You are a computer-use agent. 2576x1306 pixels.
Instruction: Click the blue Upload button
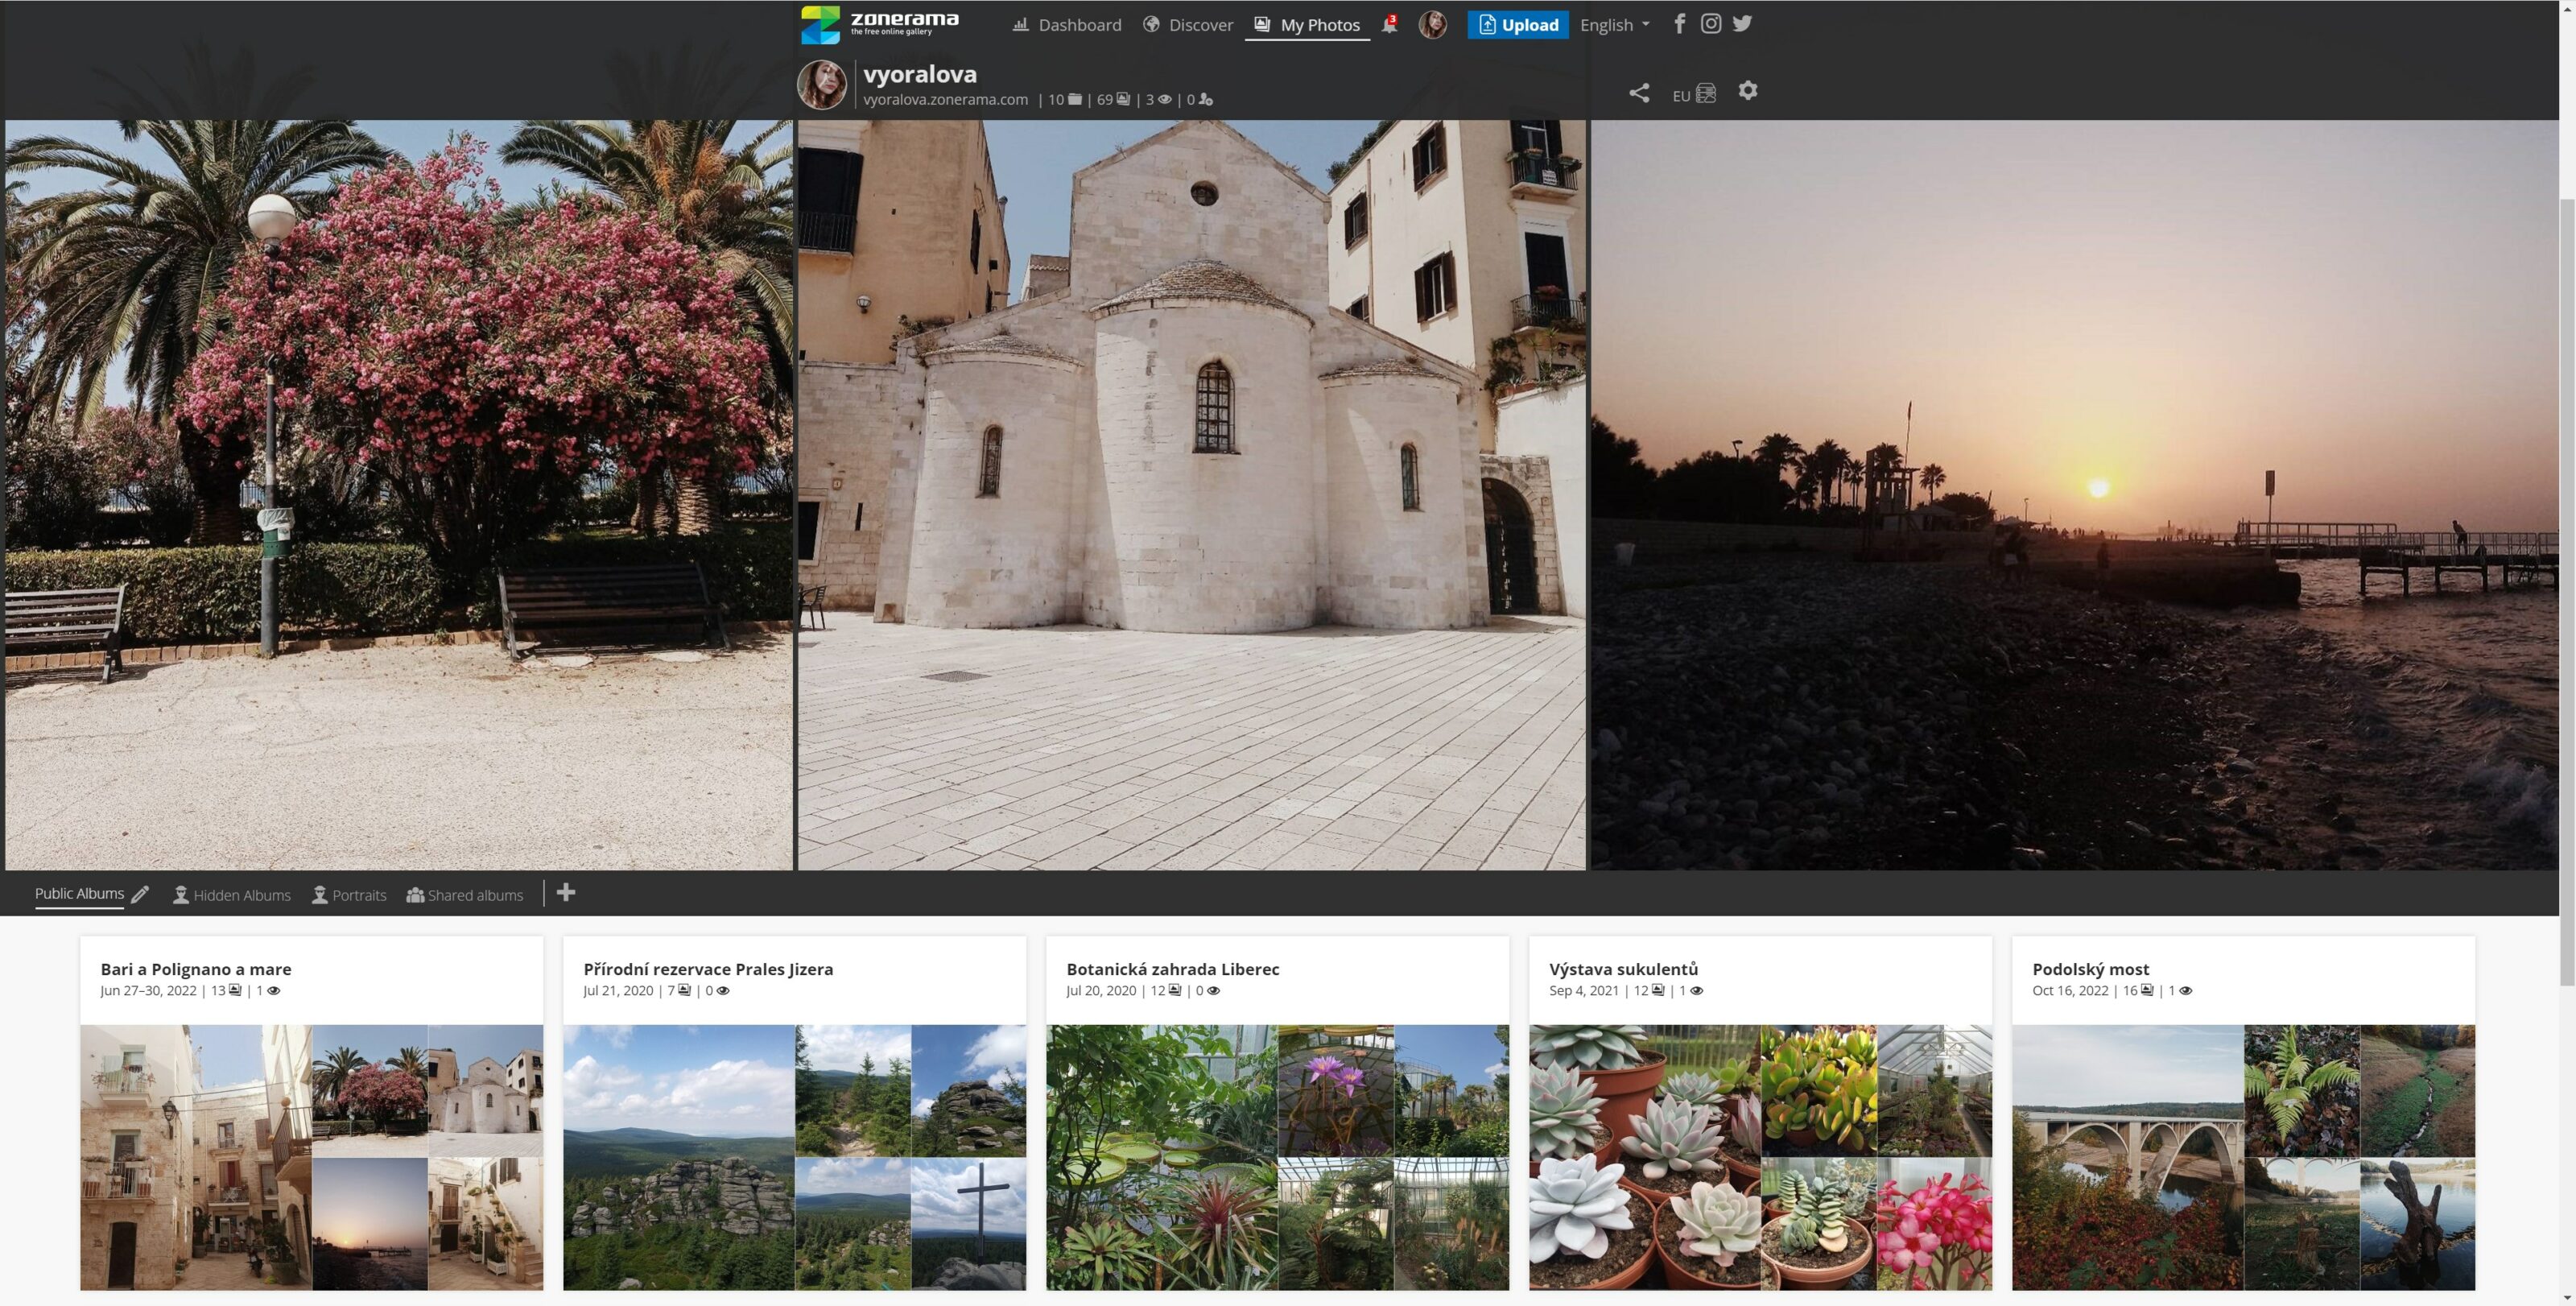1518,24
